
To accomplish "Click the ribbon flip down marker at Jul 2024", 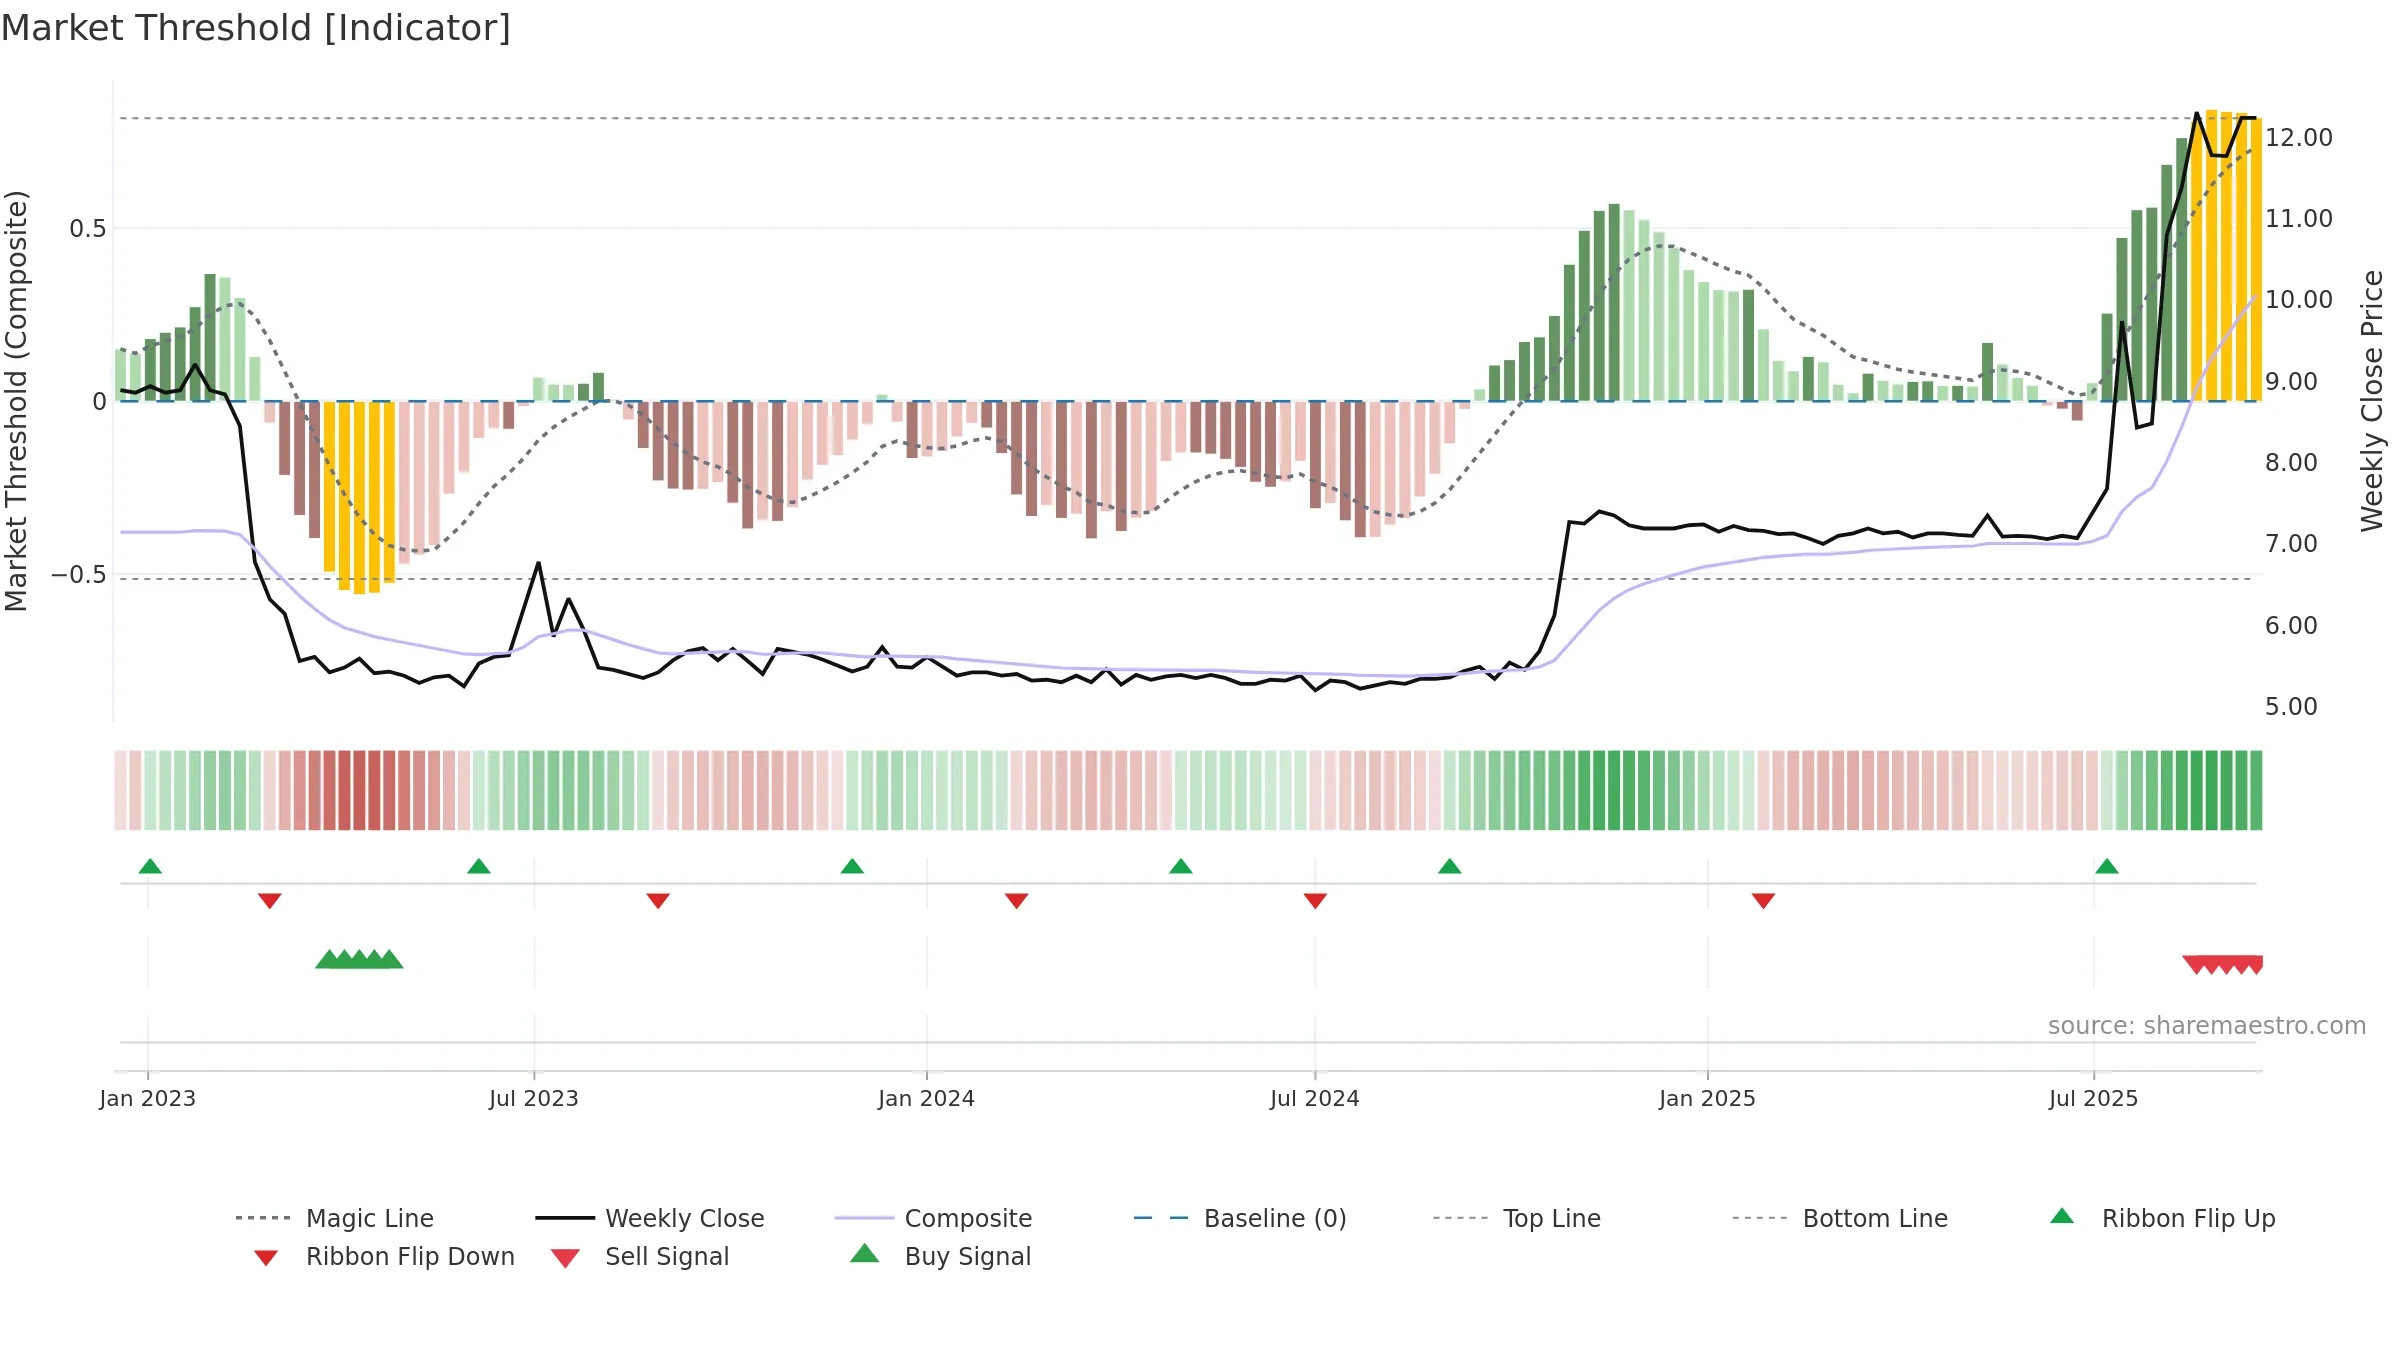I will (1315, 901).
